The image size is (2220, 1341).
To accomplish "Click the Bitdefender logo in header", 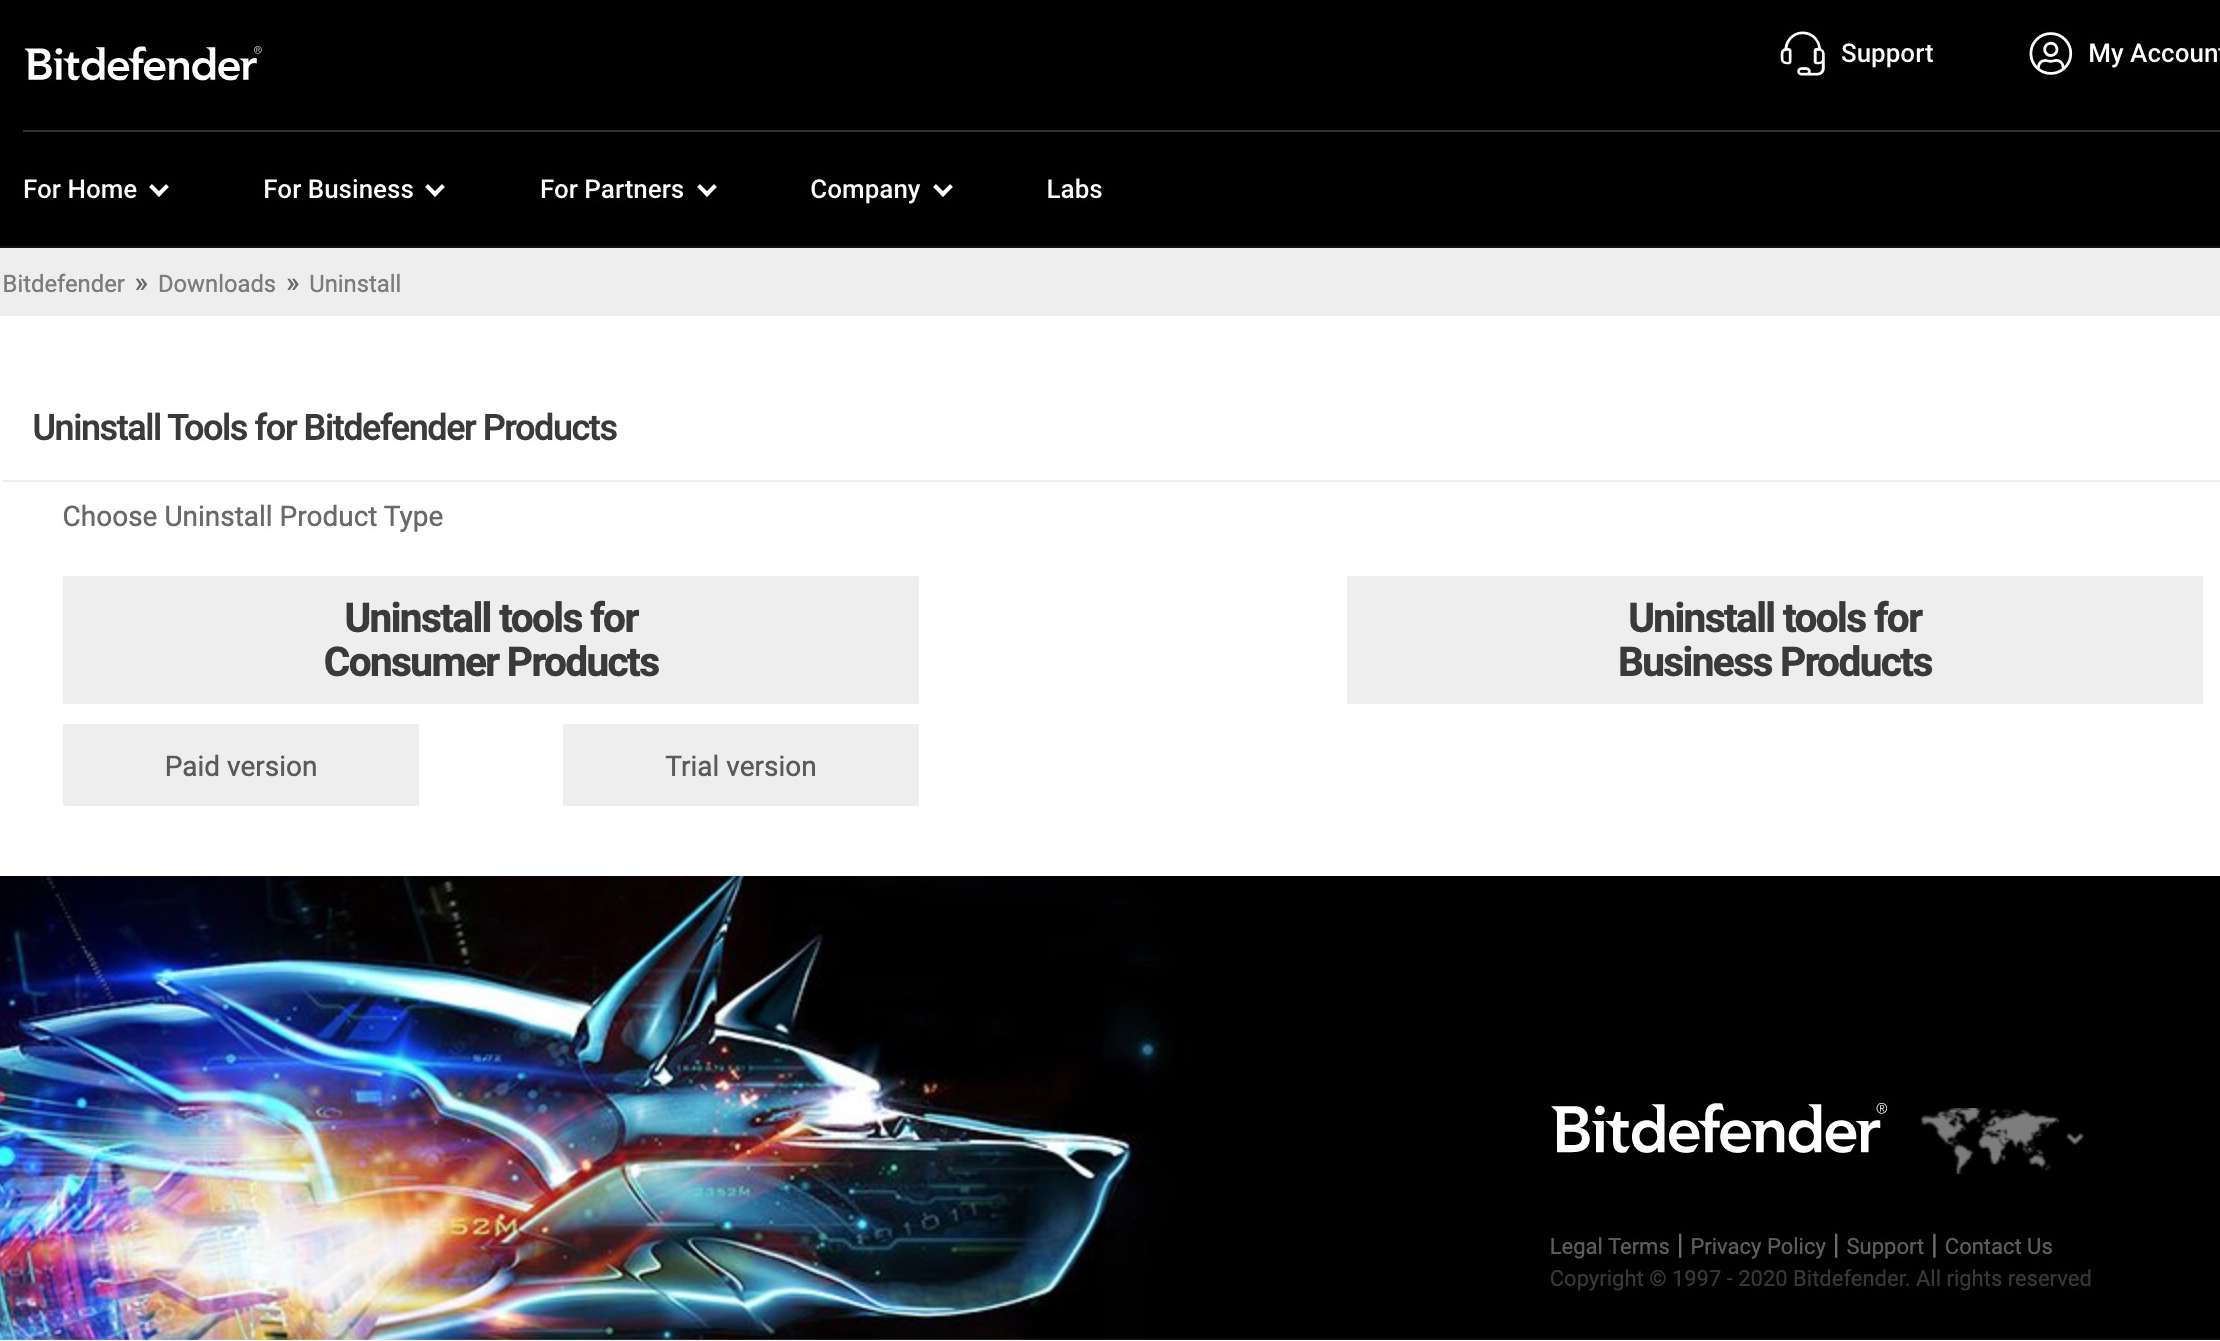I will (143, 64).
